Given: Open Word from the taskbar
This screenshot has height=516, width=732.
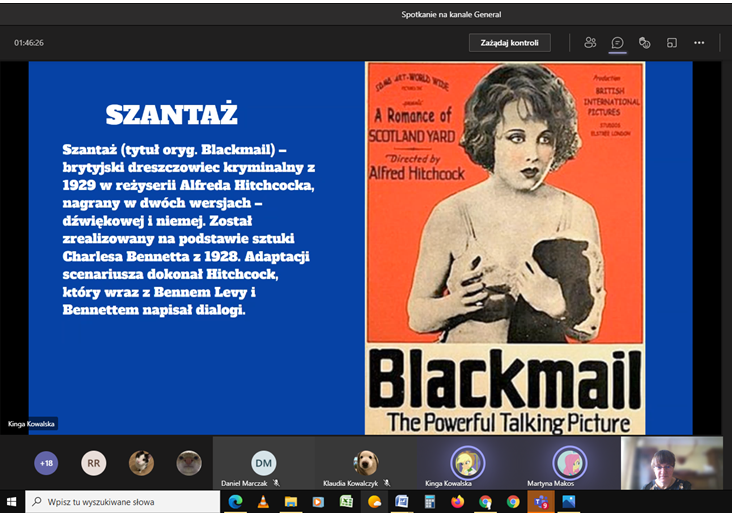Looking at the screenshot, I should [401, 502].
